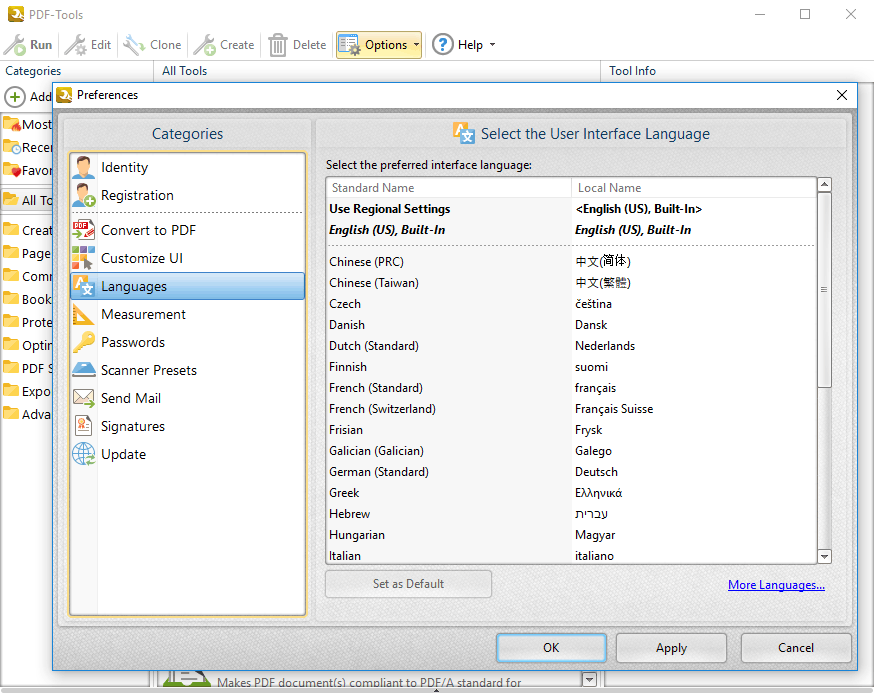Select Scanner Presets category

(x=148, y=370)
